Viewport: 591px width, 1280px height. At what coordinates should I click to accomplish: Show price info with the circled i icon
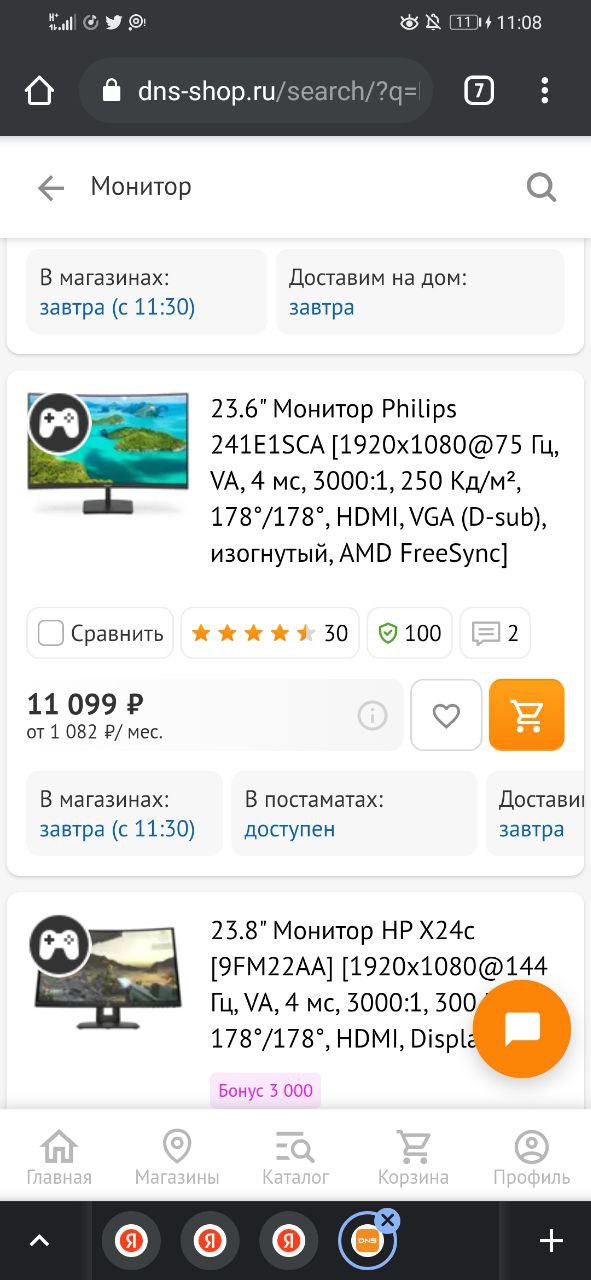click(373, 715)
